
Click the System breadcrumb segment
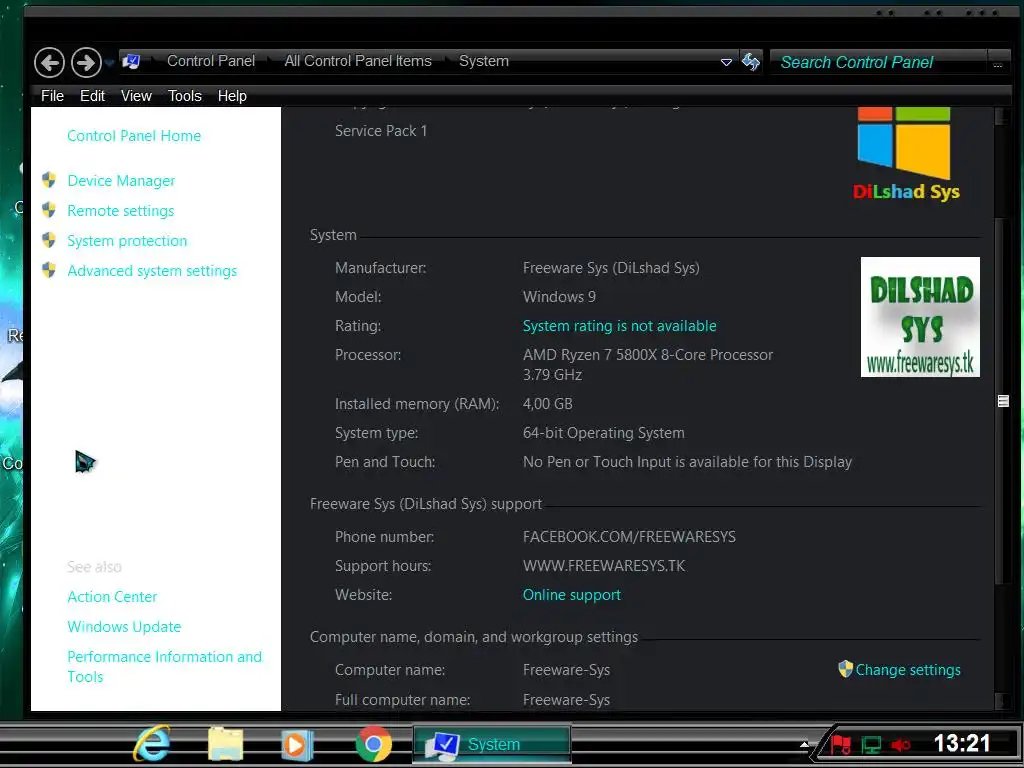pyautogui.click(x=483, y=61)
